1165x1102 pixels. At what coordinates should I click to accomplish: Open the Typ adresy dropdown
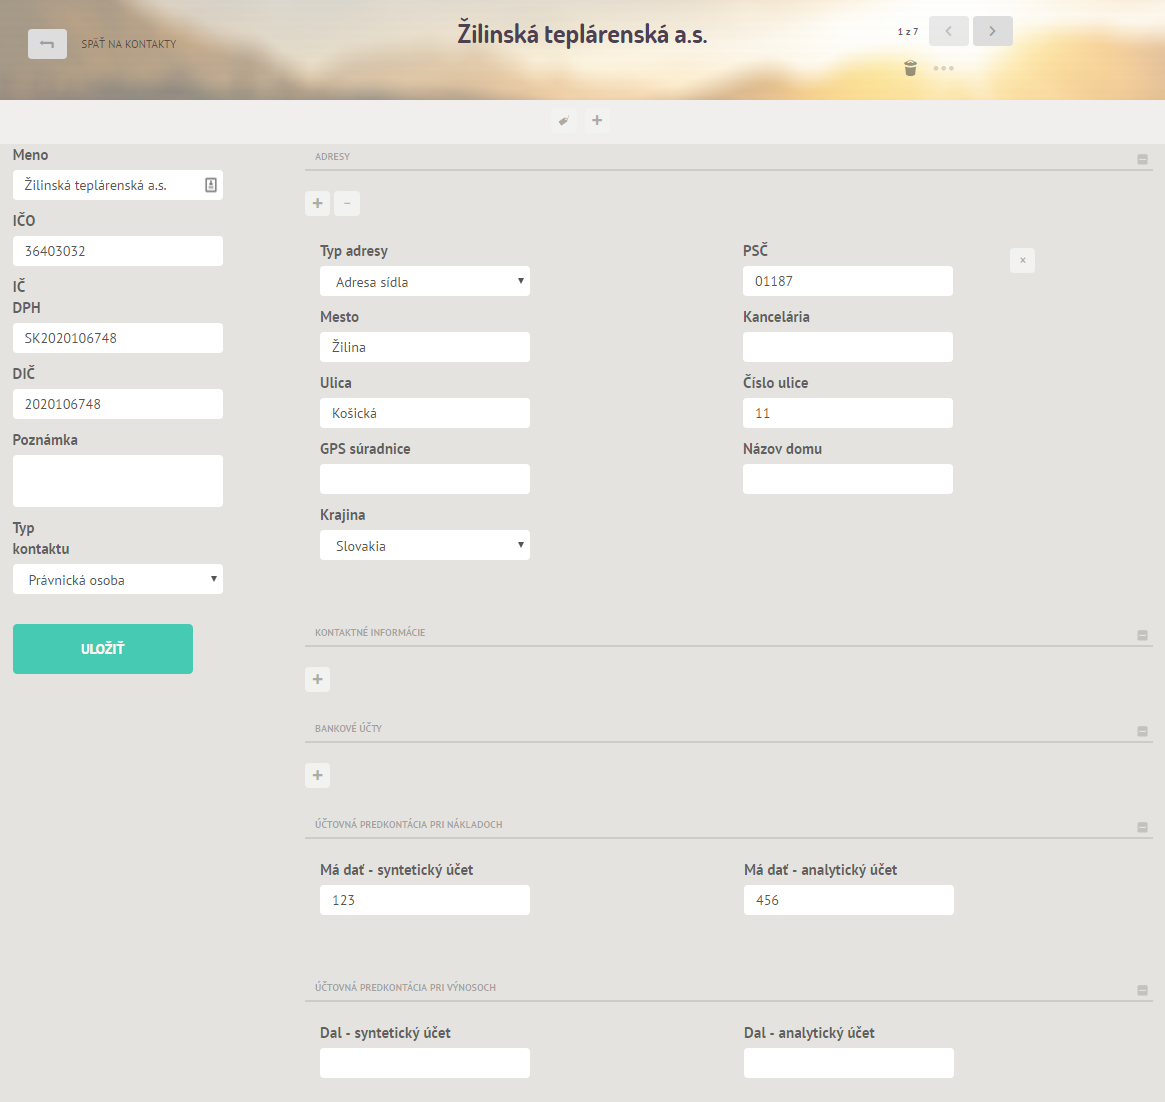[425, 282]
